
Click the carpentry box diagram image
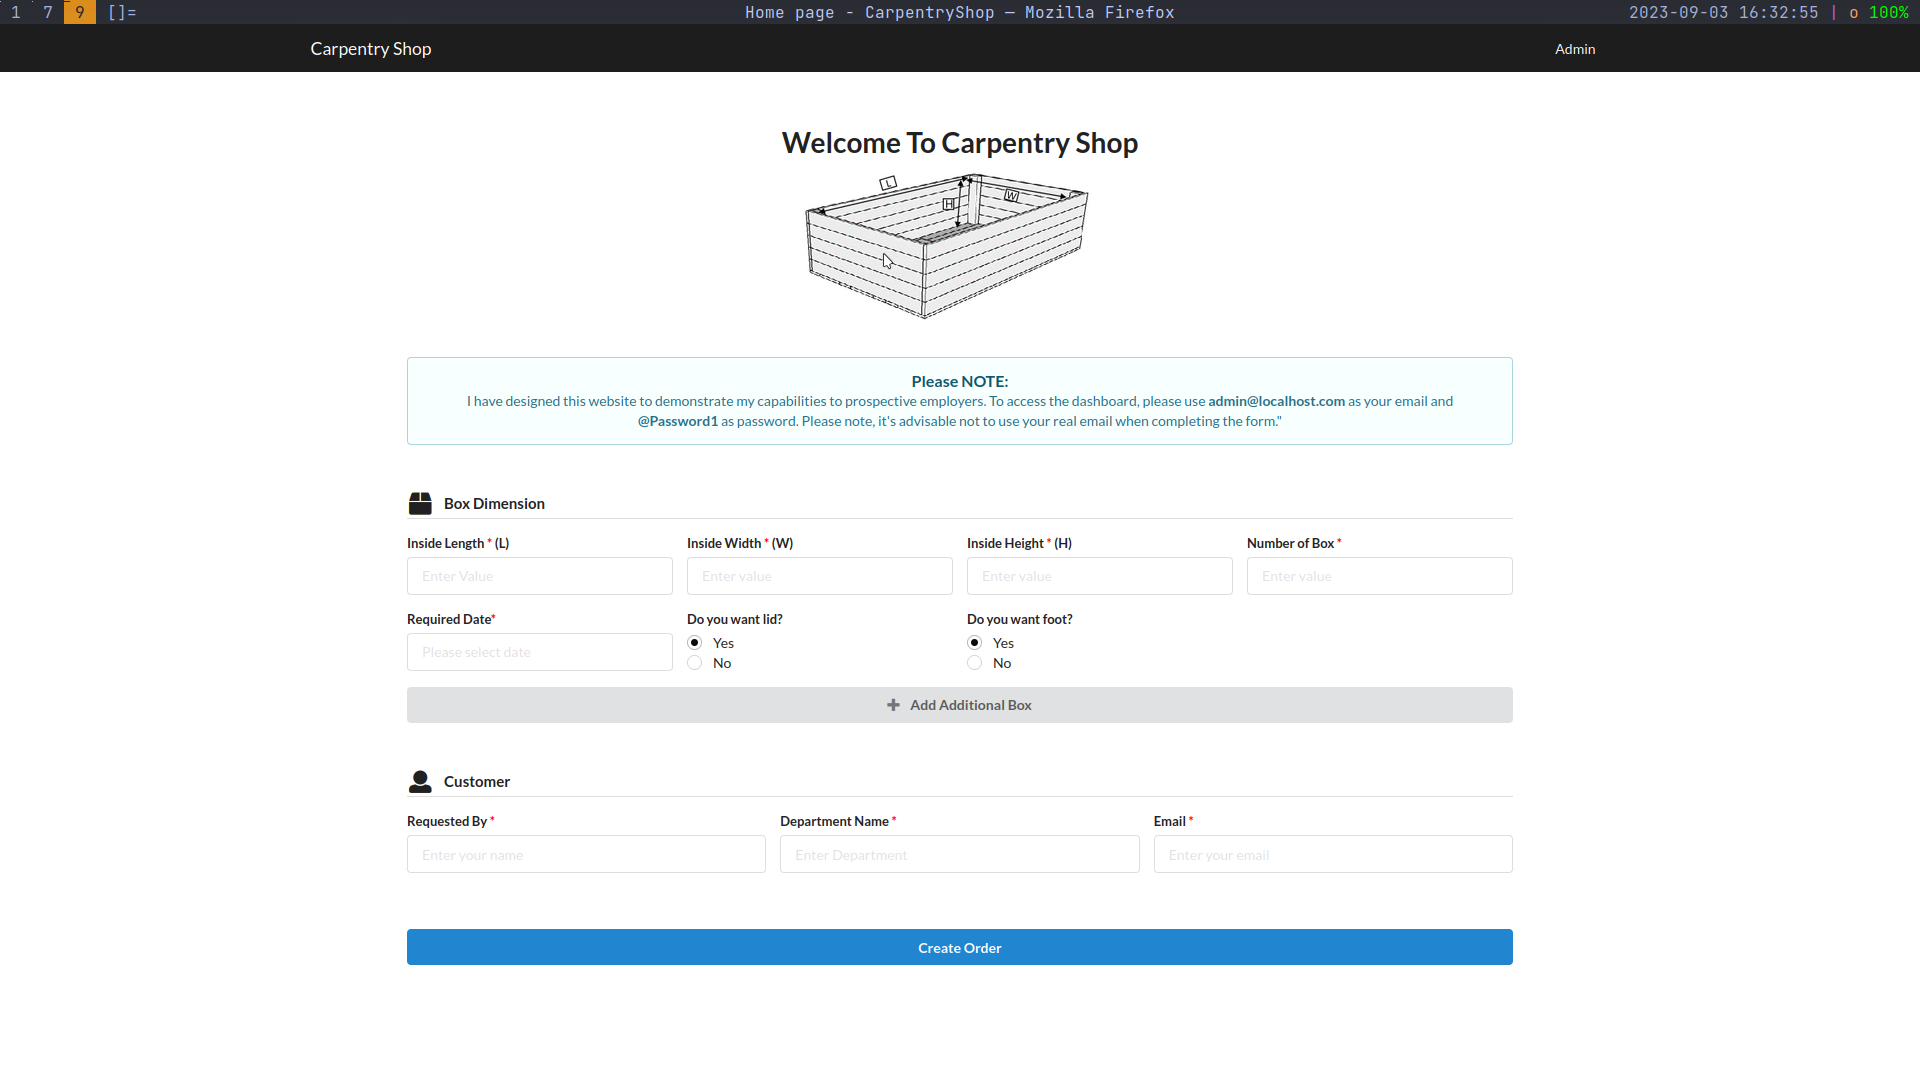pyautogui.click(x=946, y=246)
